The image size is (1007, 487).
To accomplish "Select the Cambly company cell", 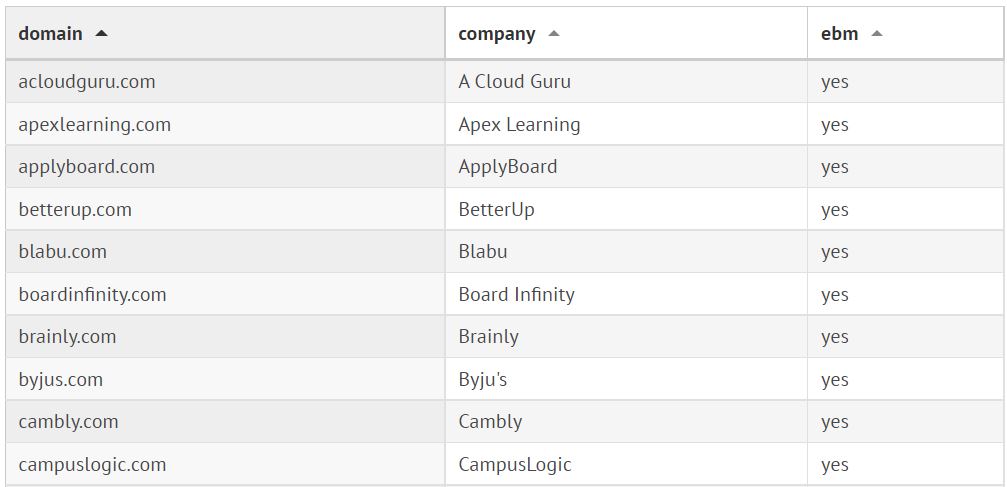I will (490, 422).
